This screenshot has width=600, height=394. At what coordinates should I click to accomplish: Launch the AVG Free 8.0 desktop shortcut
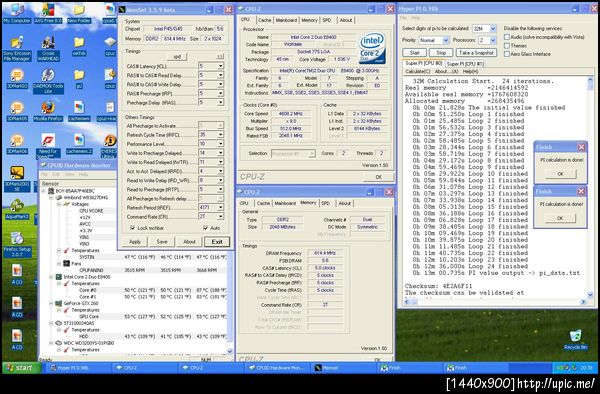pos(48,13)
